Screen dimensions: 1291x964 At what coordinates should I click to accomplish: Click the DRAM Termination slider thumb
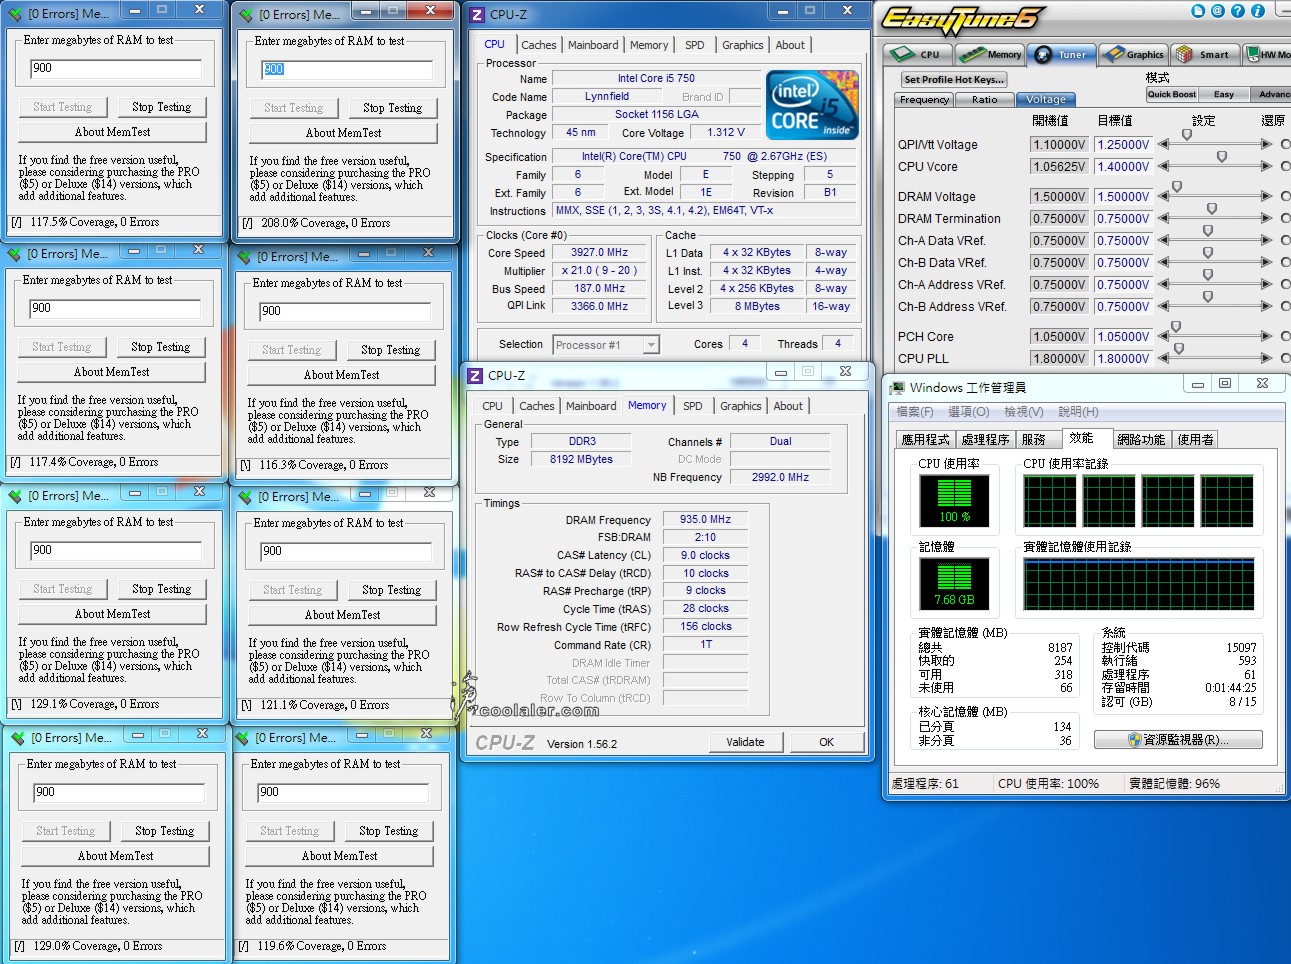click(x=1212, y=210)
